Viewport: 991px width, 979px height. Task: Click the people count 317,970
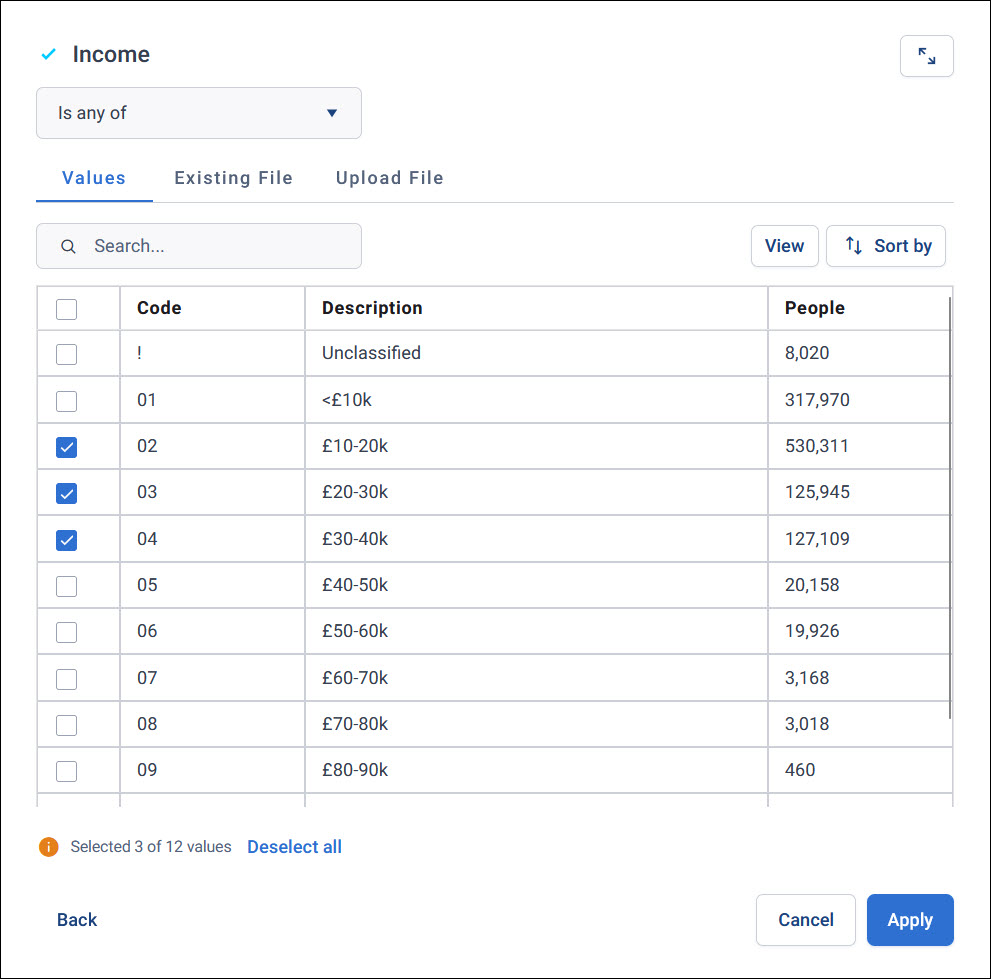817,399
